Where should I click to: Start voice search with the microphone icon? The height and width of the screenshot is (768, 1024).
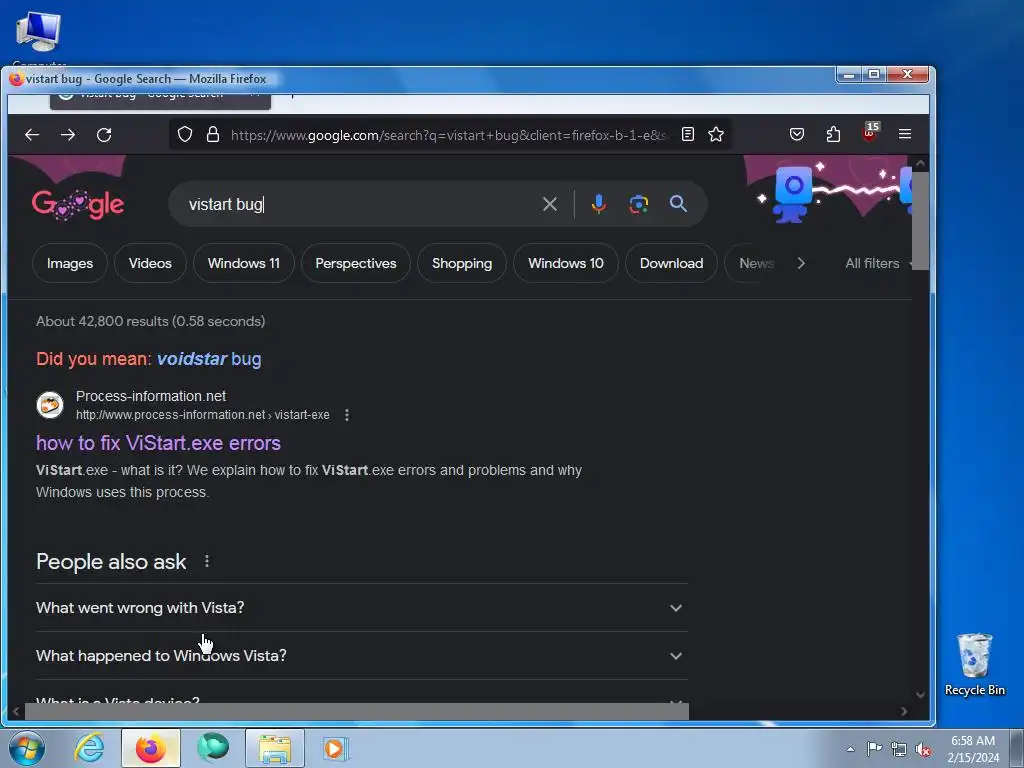pyautogui.click(x=599, y=204)
